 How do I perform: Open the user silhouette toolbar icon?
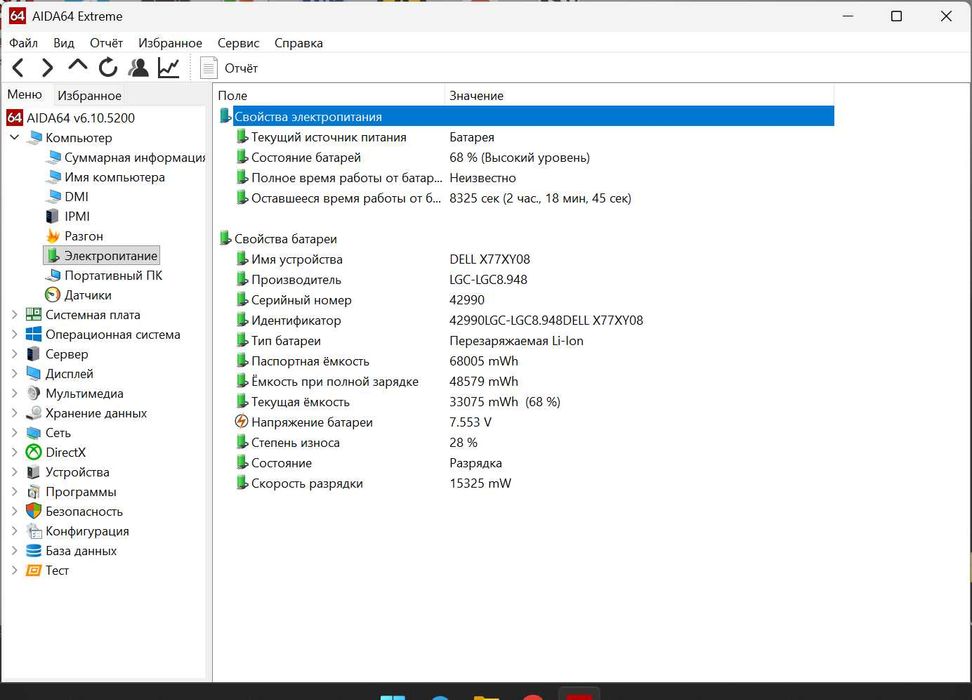tap(138, 68)
